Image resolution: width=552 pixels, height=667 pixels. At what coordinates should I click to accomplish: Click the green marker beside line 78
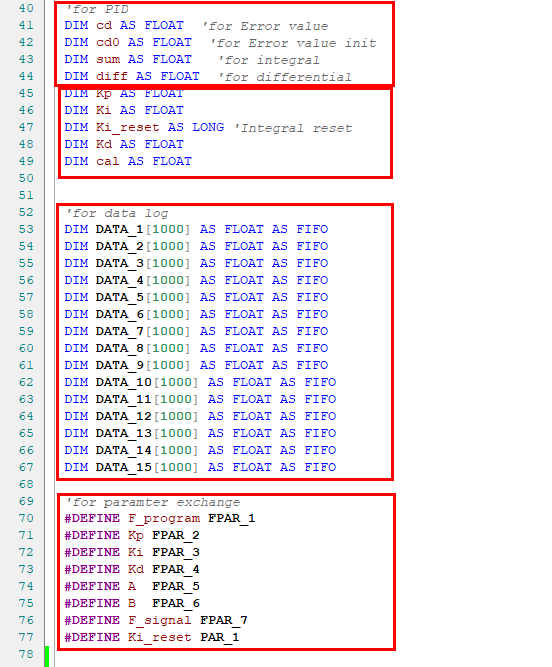coord(47,656)
